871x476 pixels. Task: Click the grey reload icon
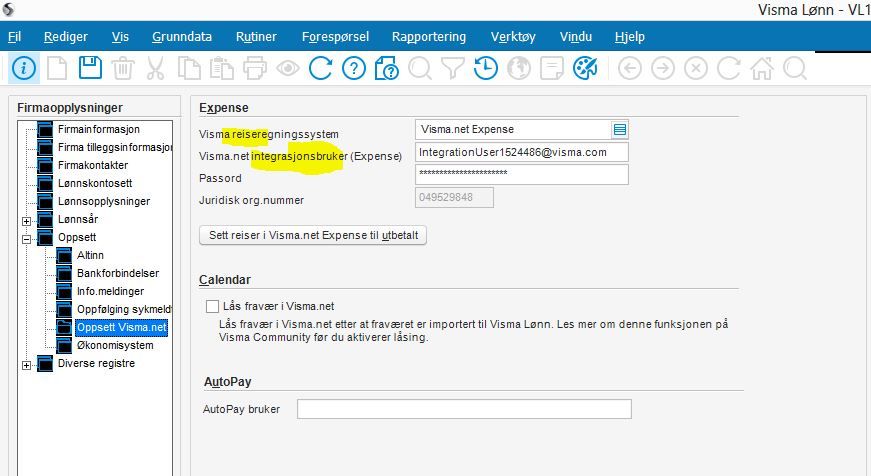point(728,68)
